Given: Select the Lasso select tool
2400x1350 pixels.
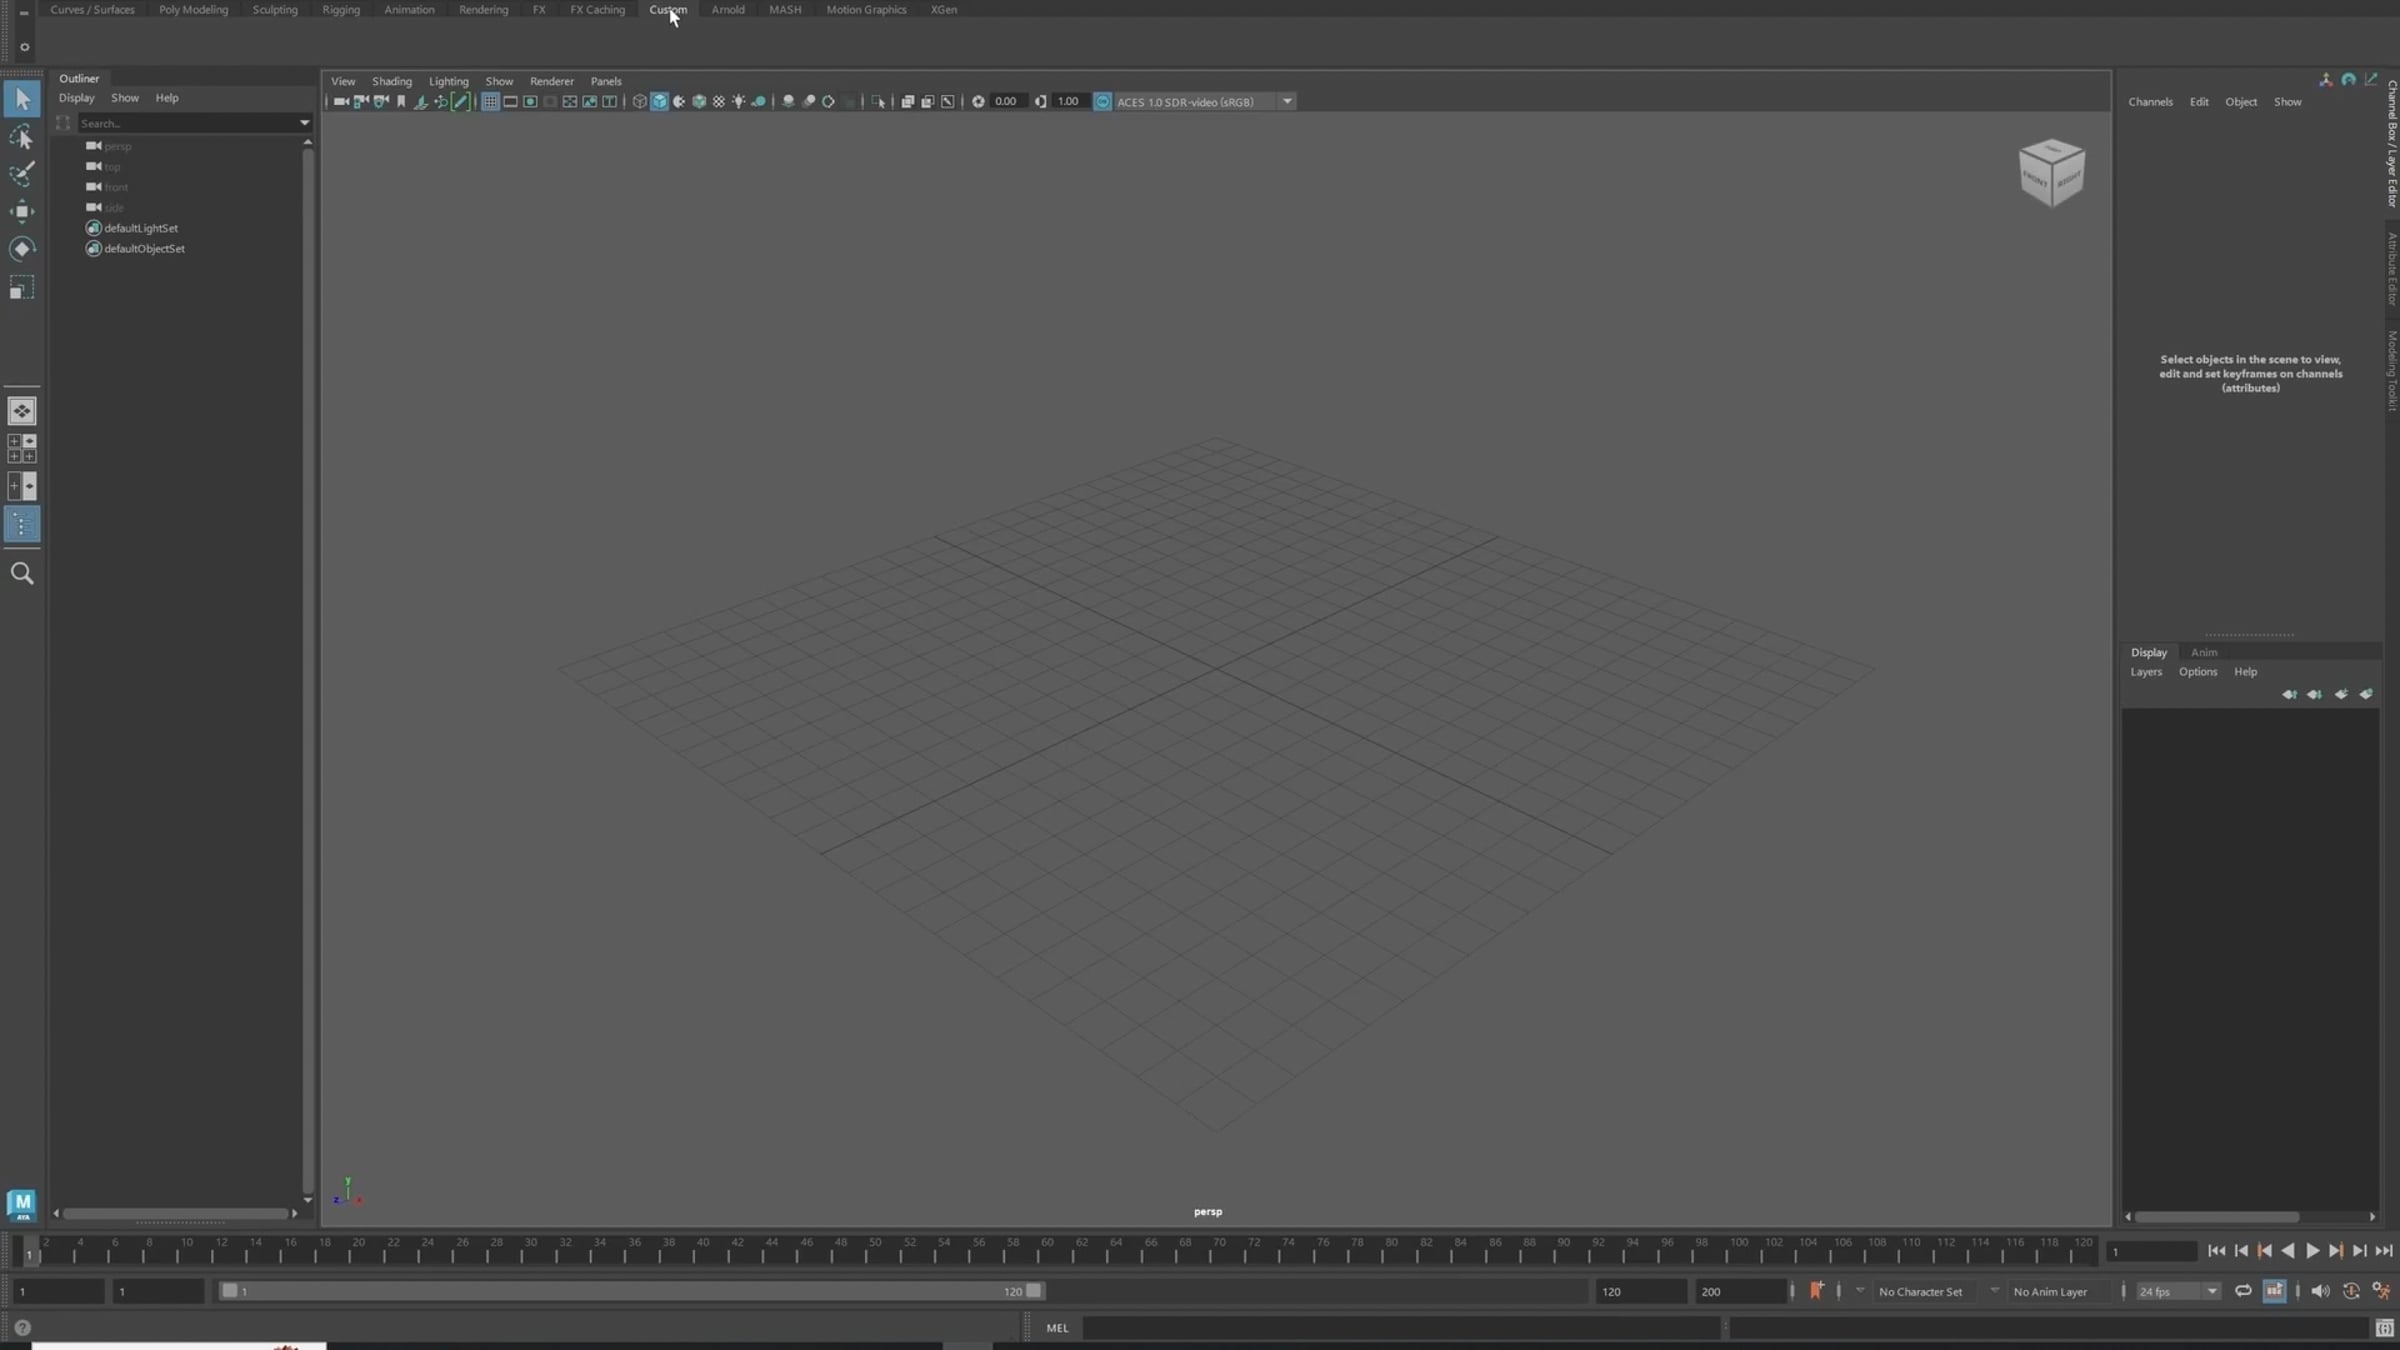Looking at the screenshot, I should coord(21,136).
